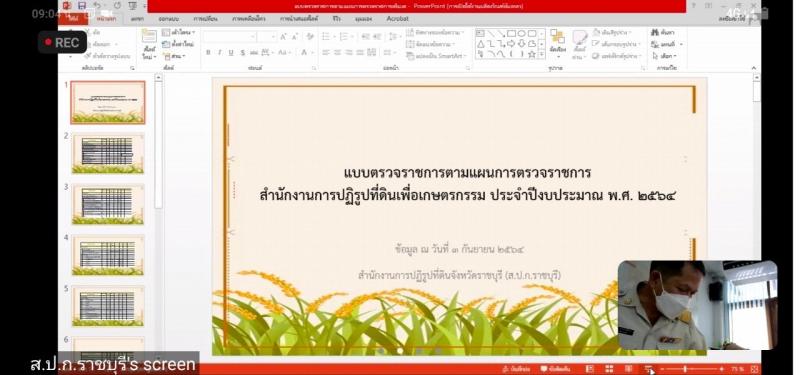Toggle Underline formatting
This screenshot has width=800, height=375.
pos(231,53)
